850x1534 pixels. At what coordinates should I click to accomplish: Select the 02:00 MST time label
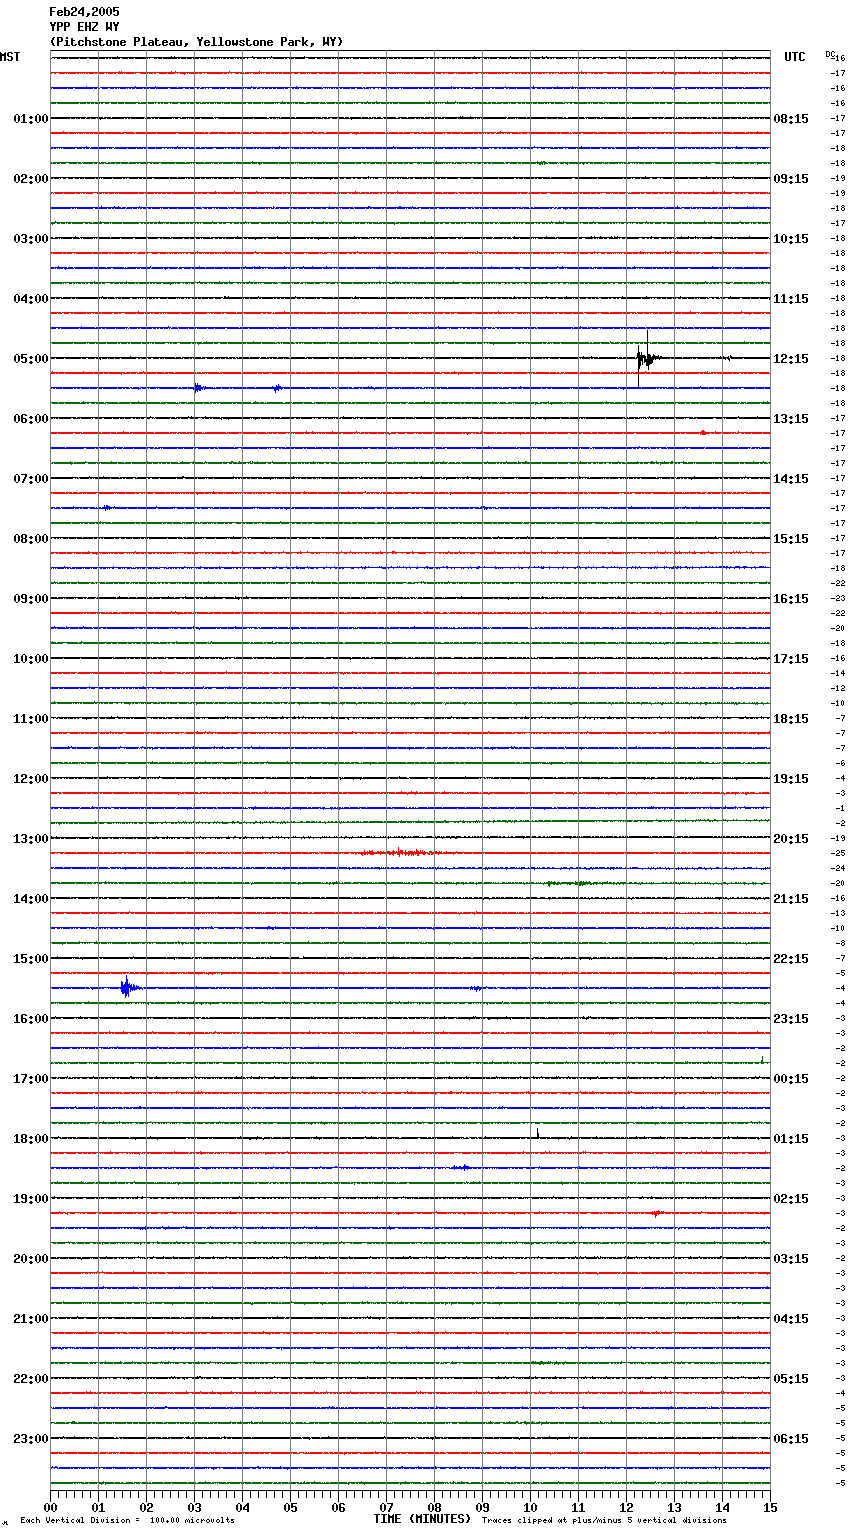[x=31, y=179]
